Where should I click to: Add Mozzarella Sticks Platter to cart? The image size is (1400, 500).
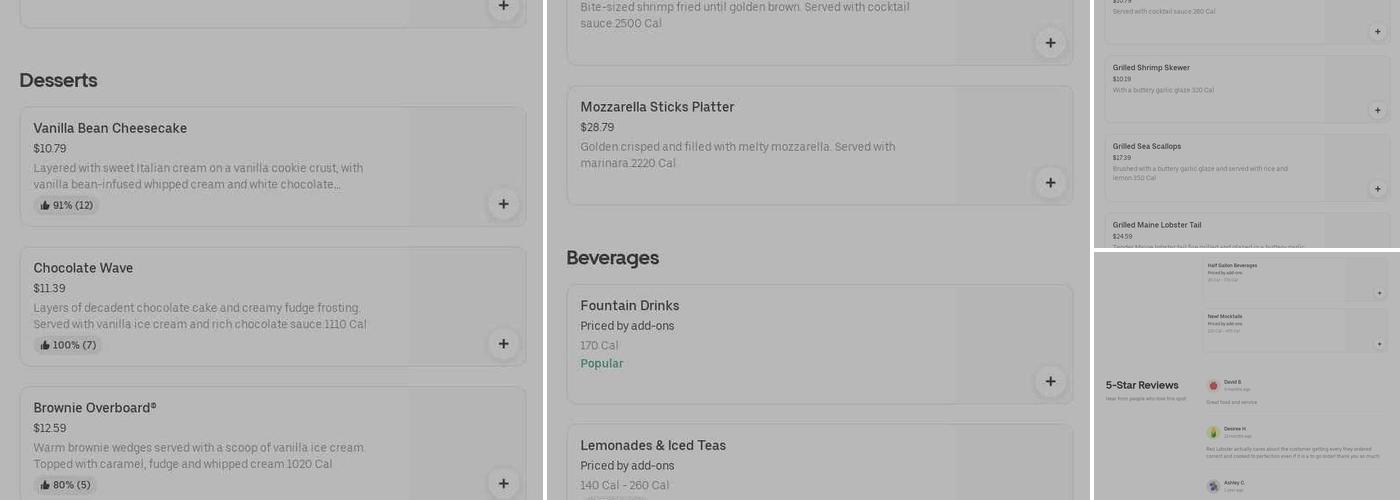coord(1050,182)
